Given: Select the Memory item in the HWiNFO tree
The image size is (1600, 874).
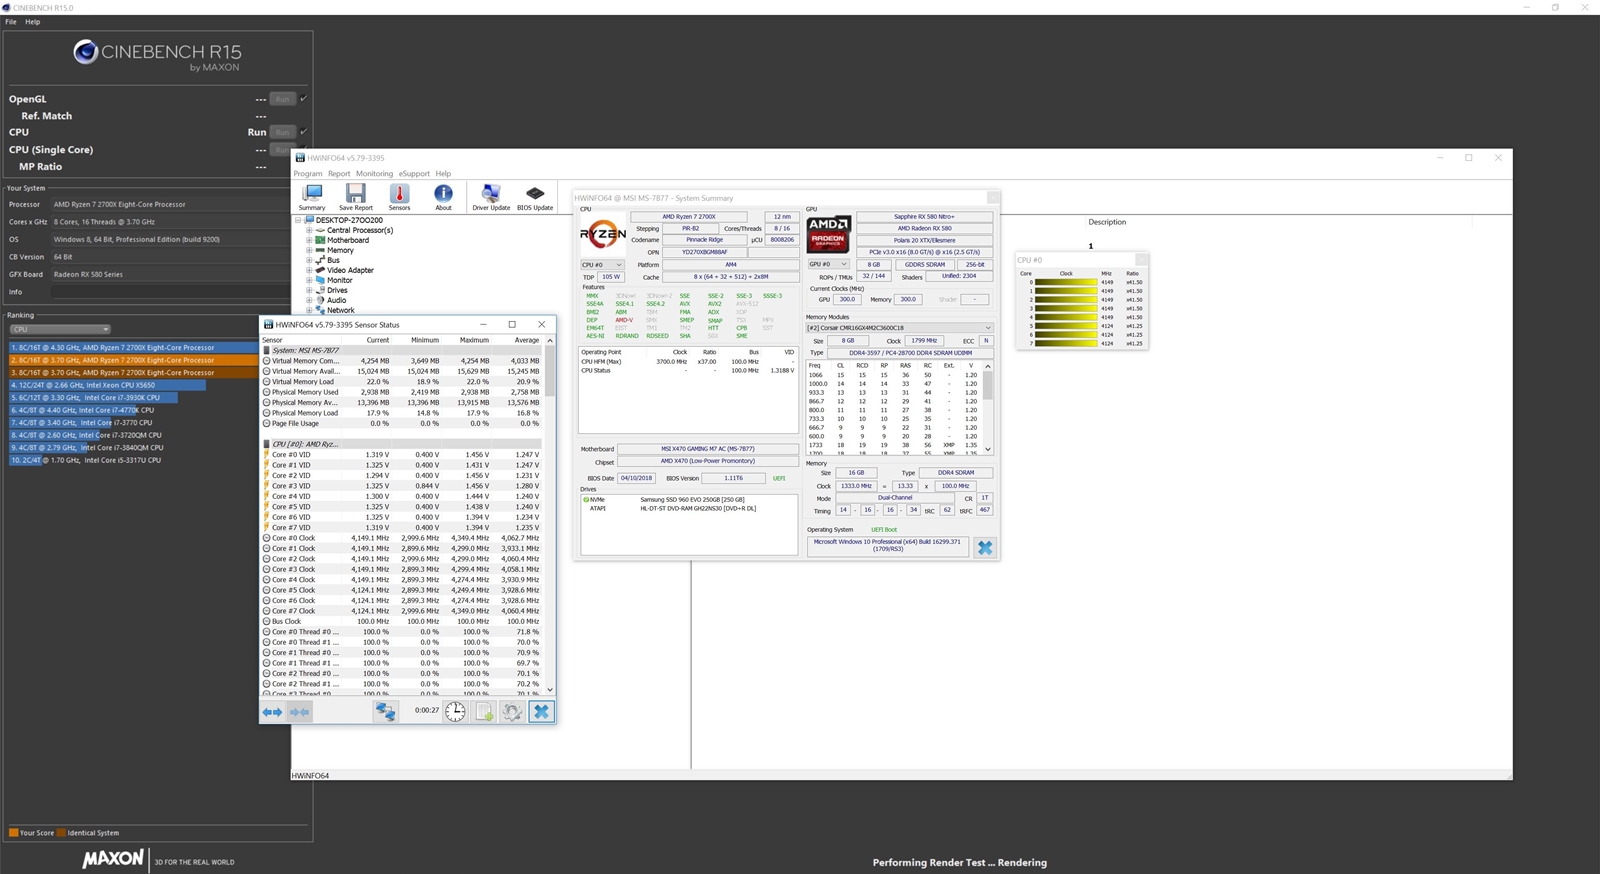Looking at the screenshot, I should [340, 250].
